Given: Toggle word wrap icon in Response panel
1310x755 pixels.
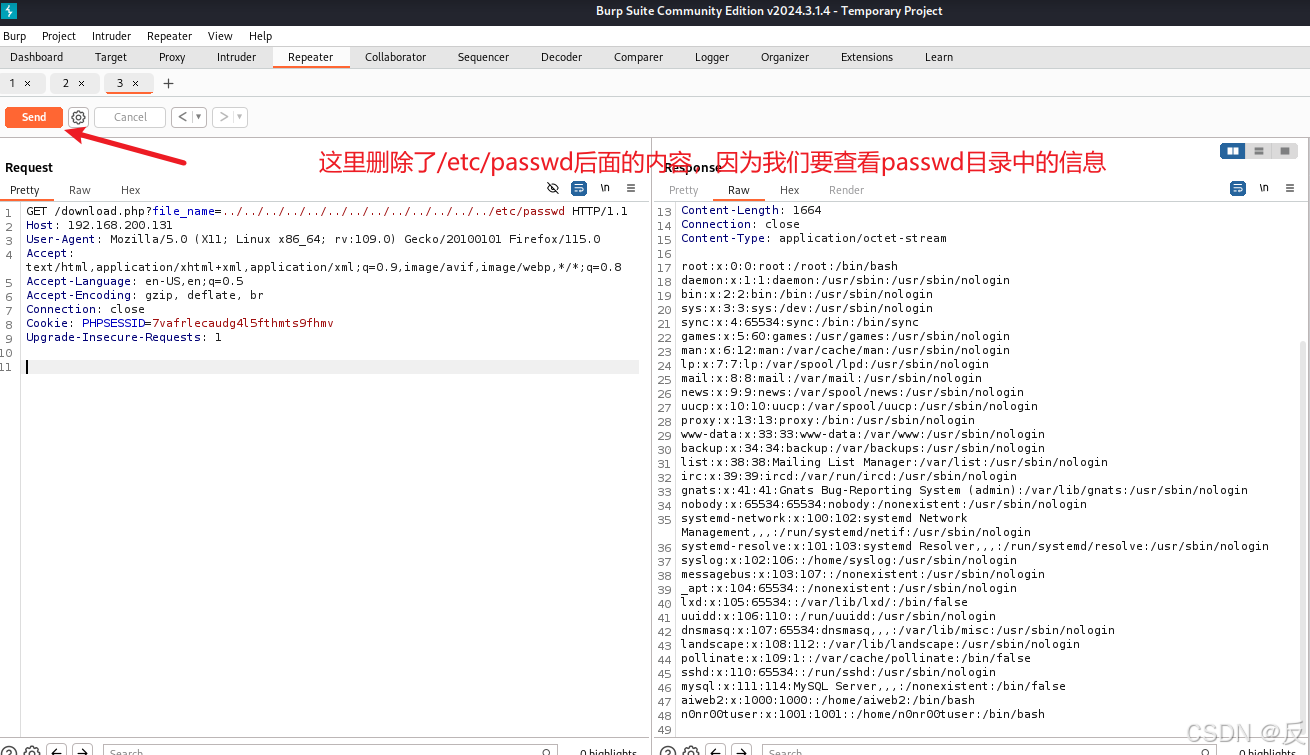Looking at the screenshot, I should [x=1238, y=188].
